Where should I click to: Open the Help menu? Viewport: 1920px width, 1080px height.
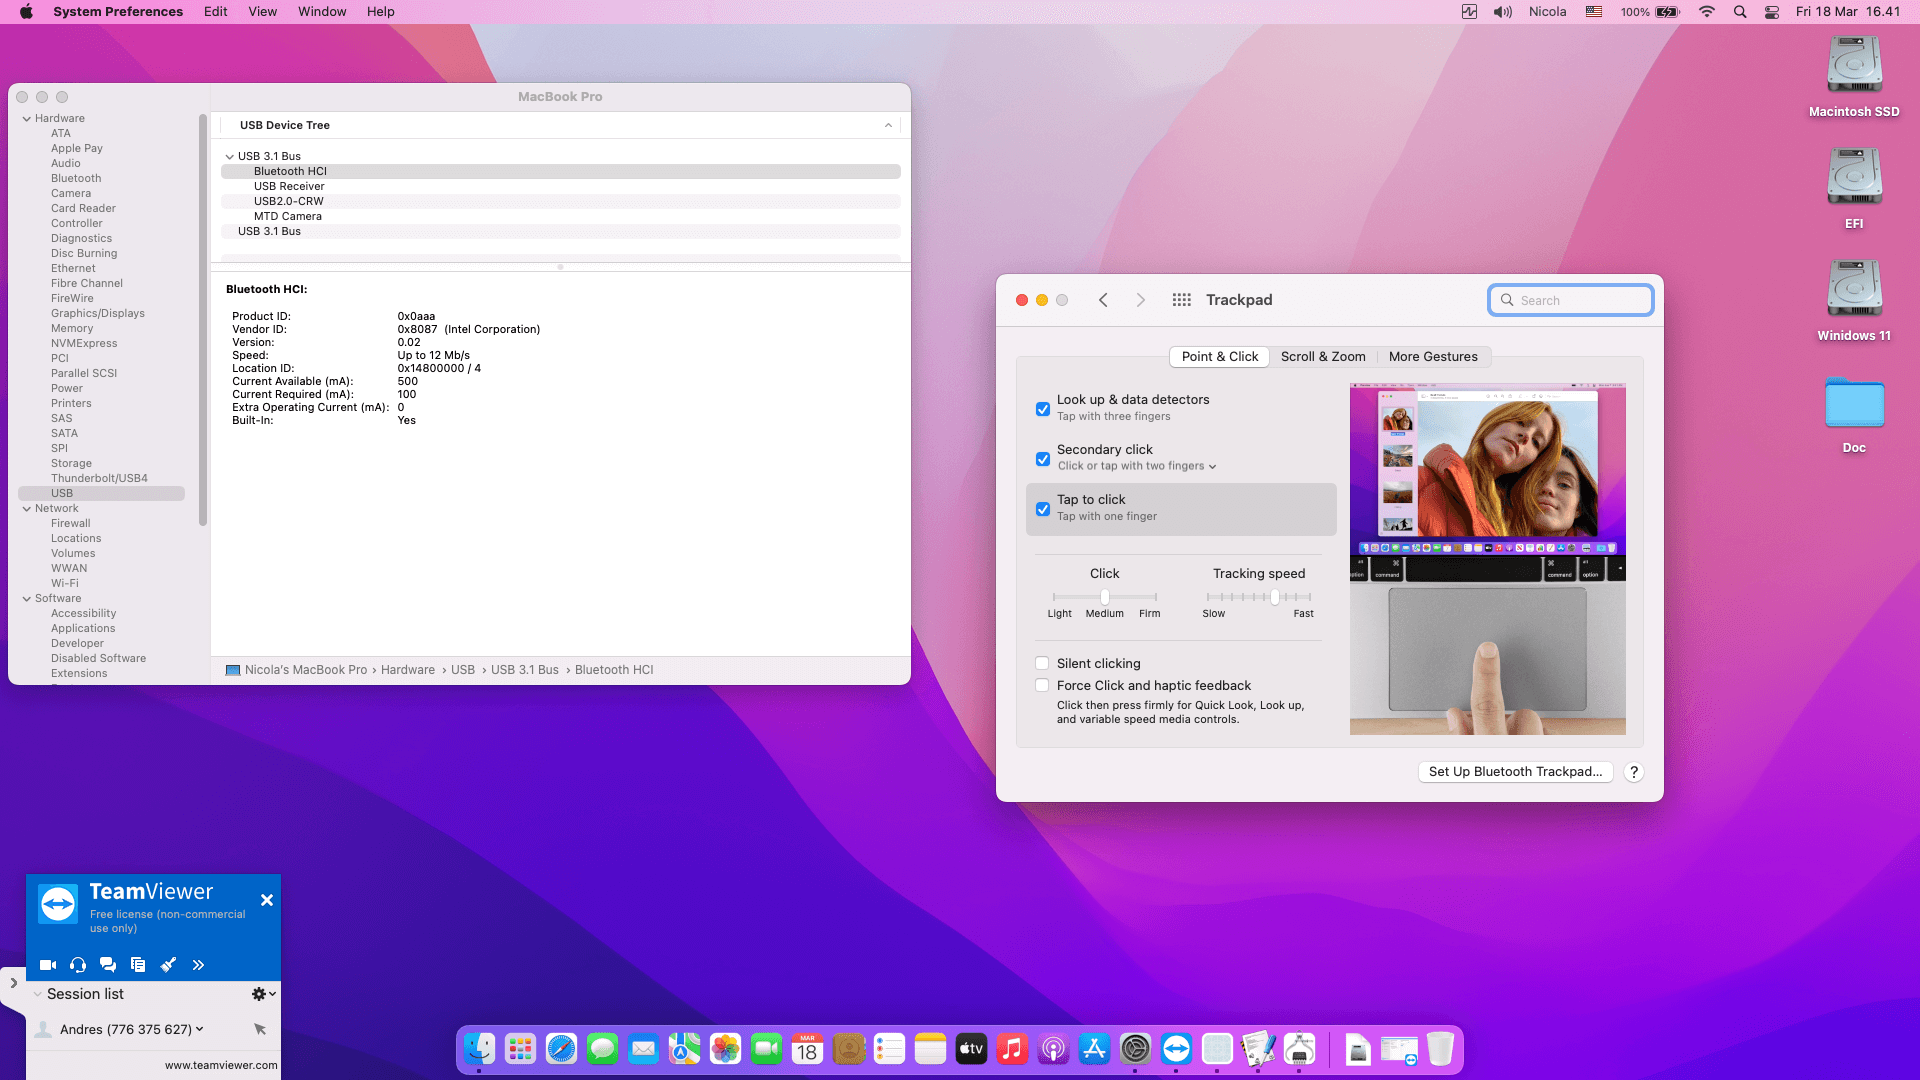(381, 12)
